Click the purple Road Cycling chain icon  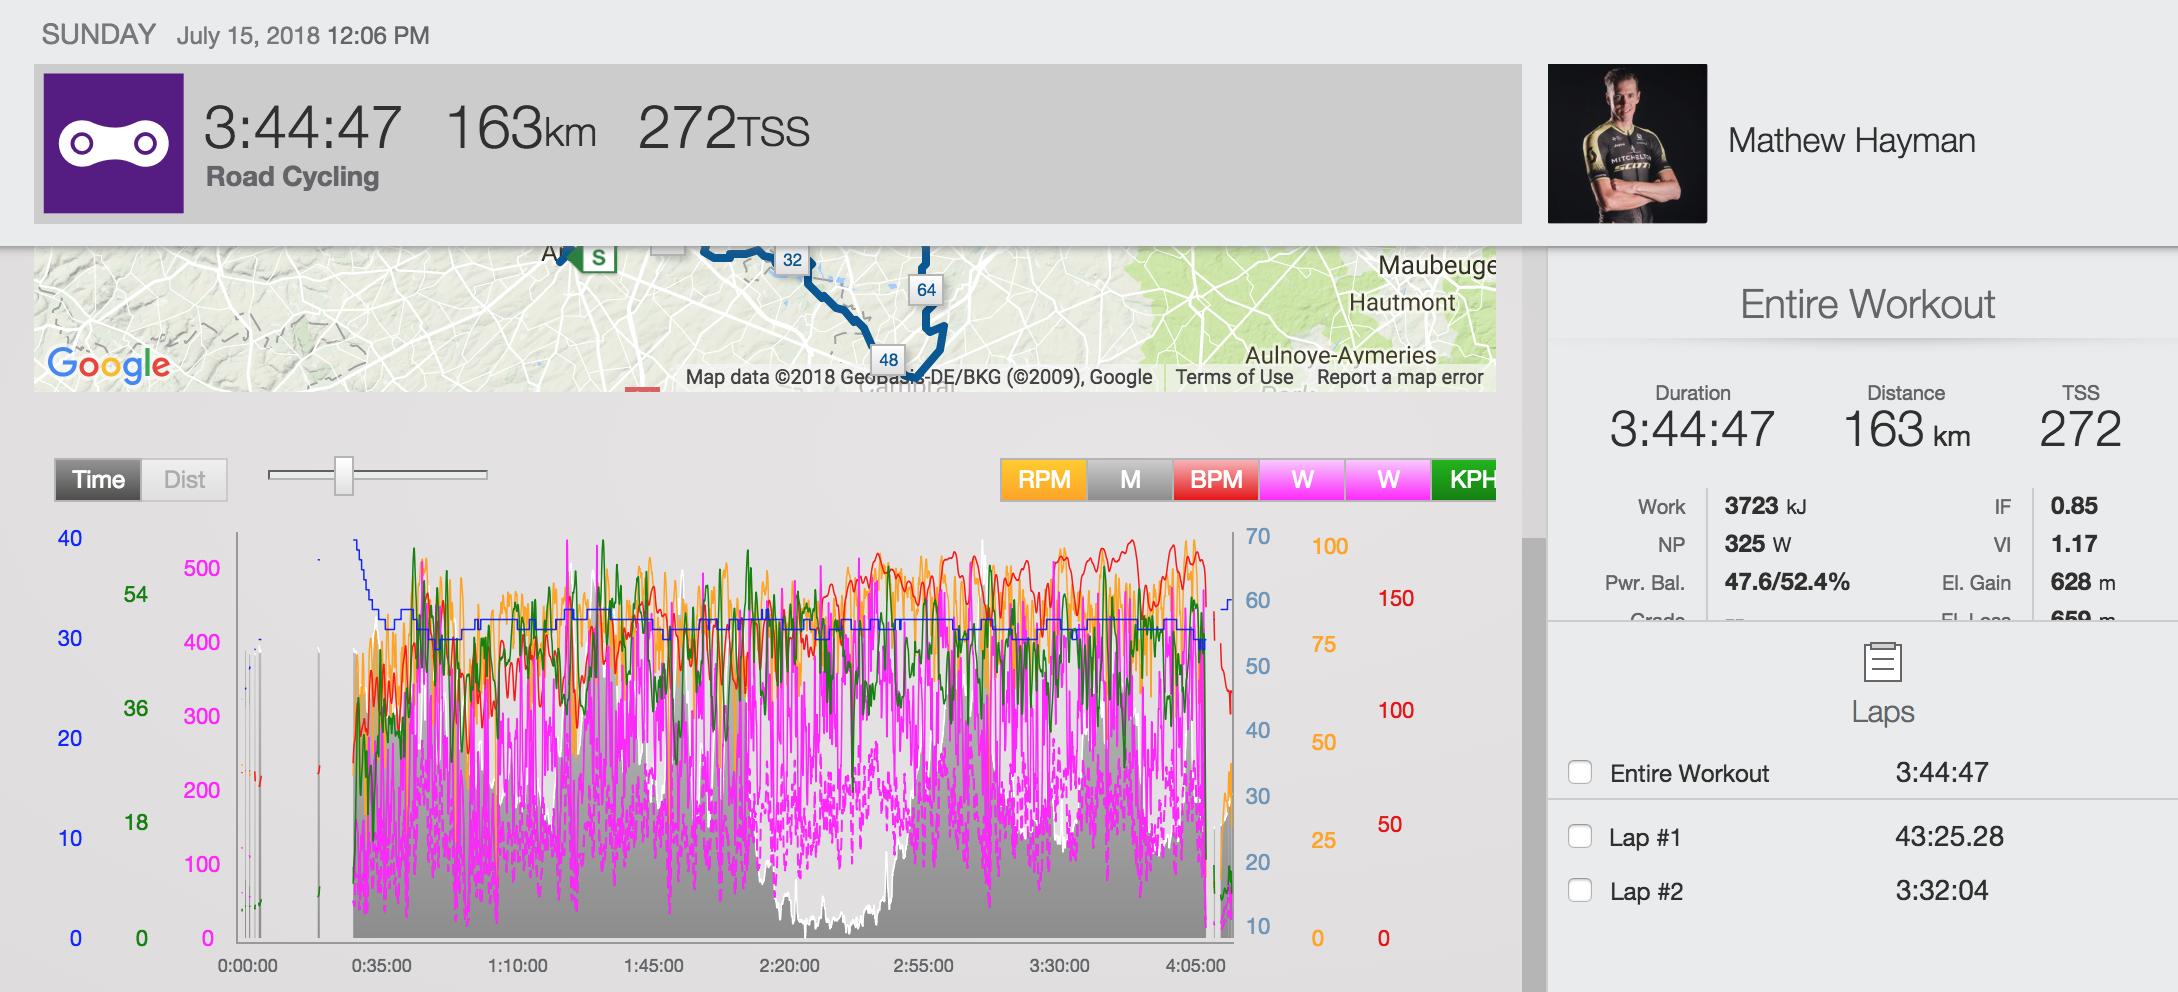[113, 143]
